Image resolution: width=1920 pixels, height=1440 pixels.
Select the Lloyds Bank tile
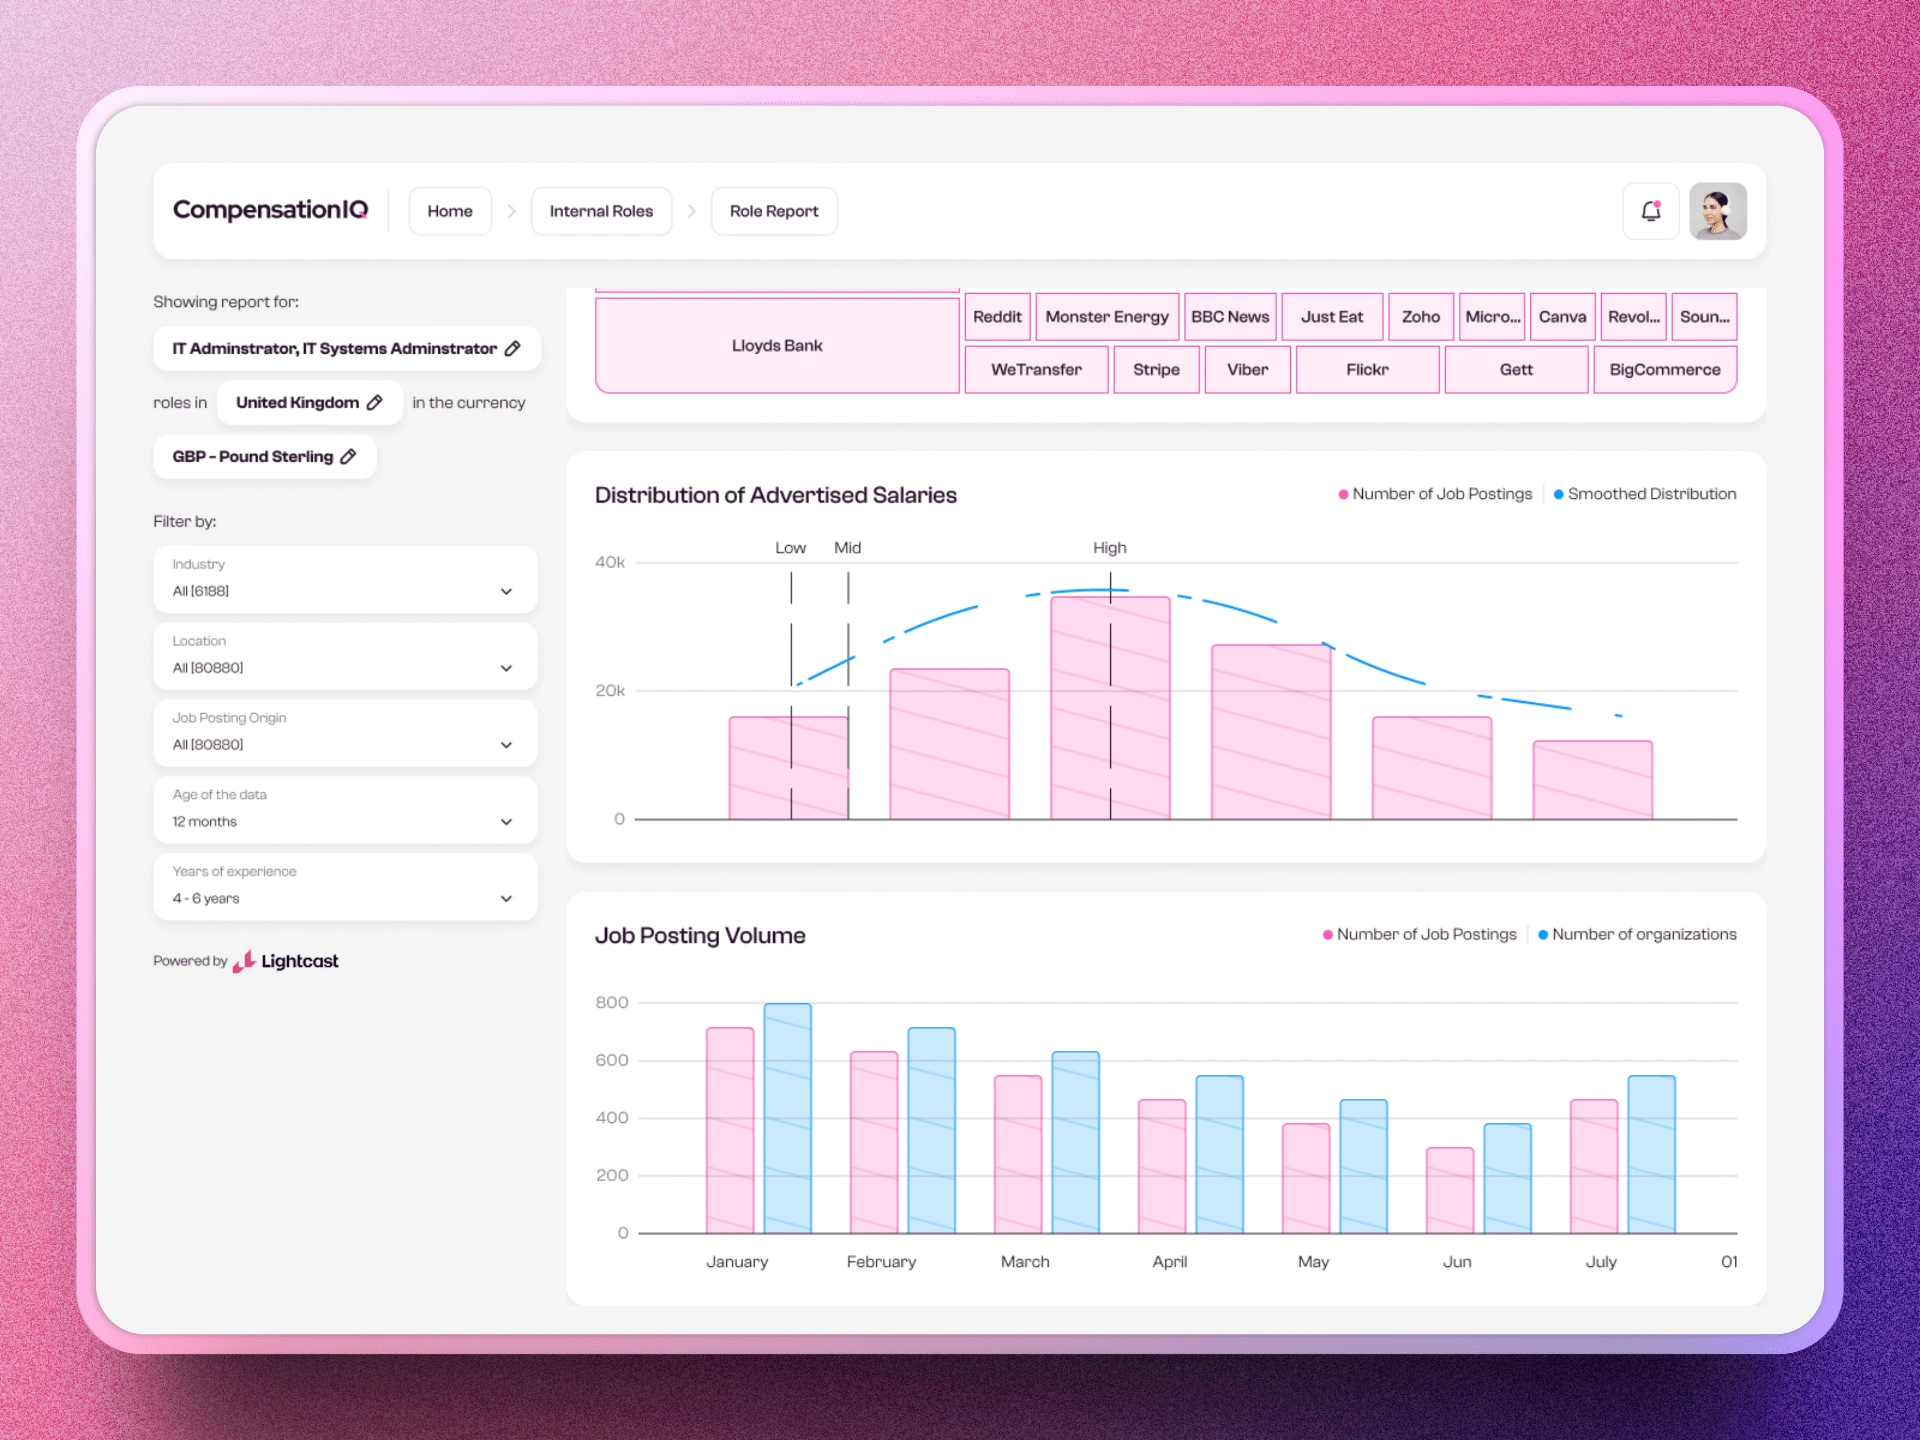click(x=777, y=345)
